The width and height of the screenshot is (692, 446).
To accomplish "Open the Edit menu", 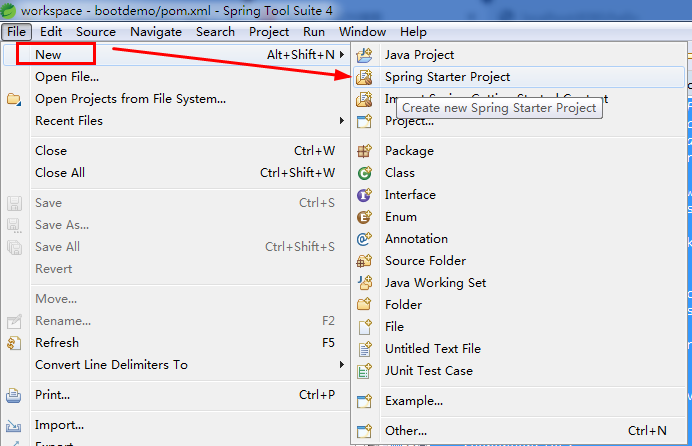I will point(51,32).
